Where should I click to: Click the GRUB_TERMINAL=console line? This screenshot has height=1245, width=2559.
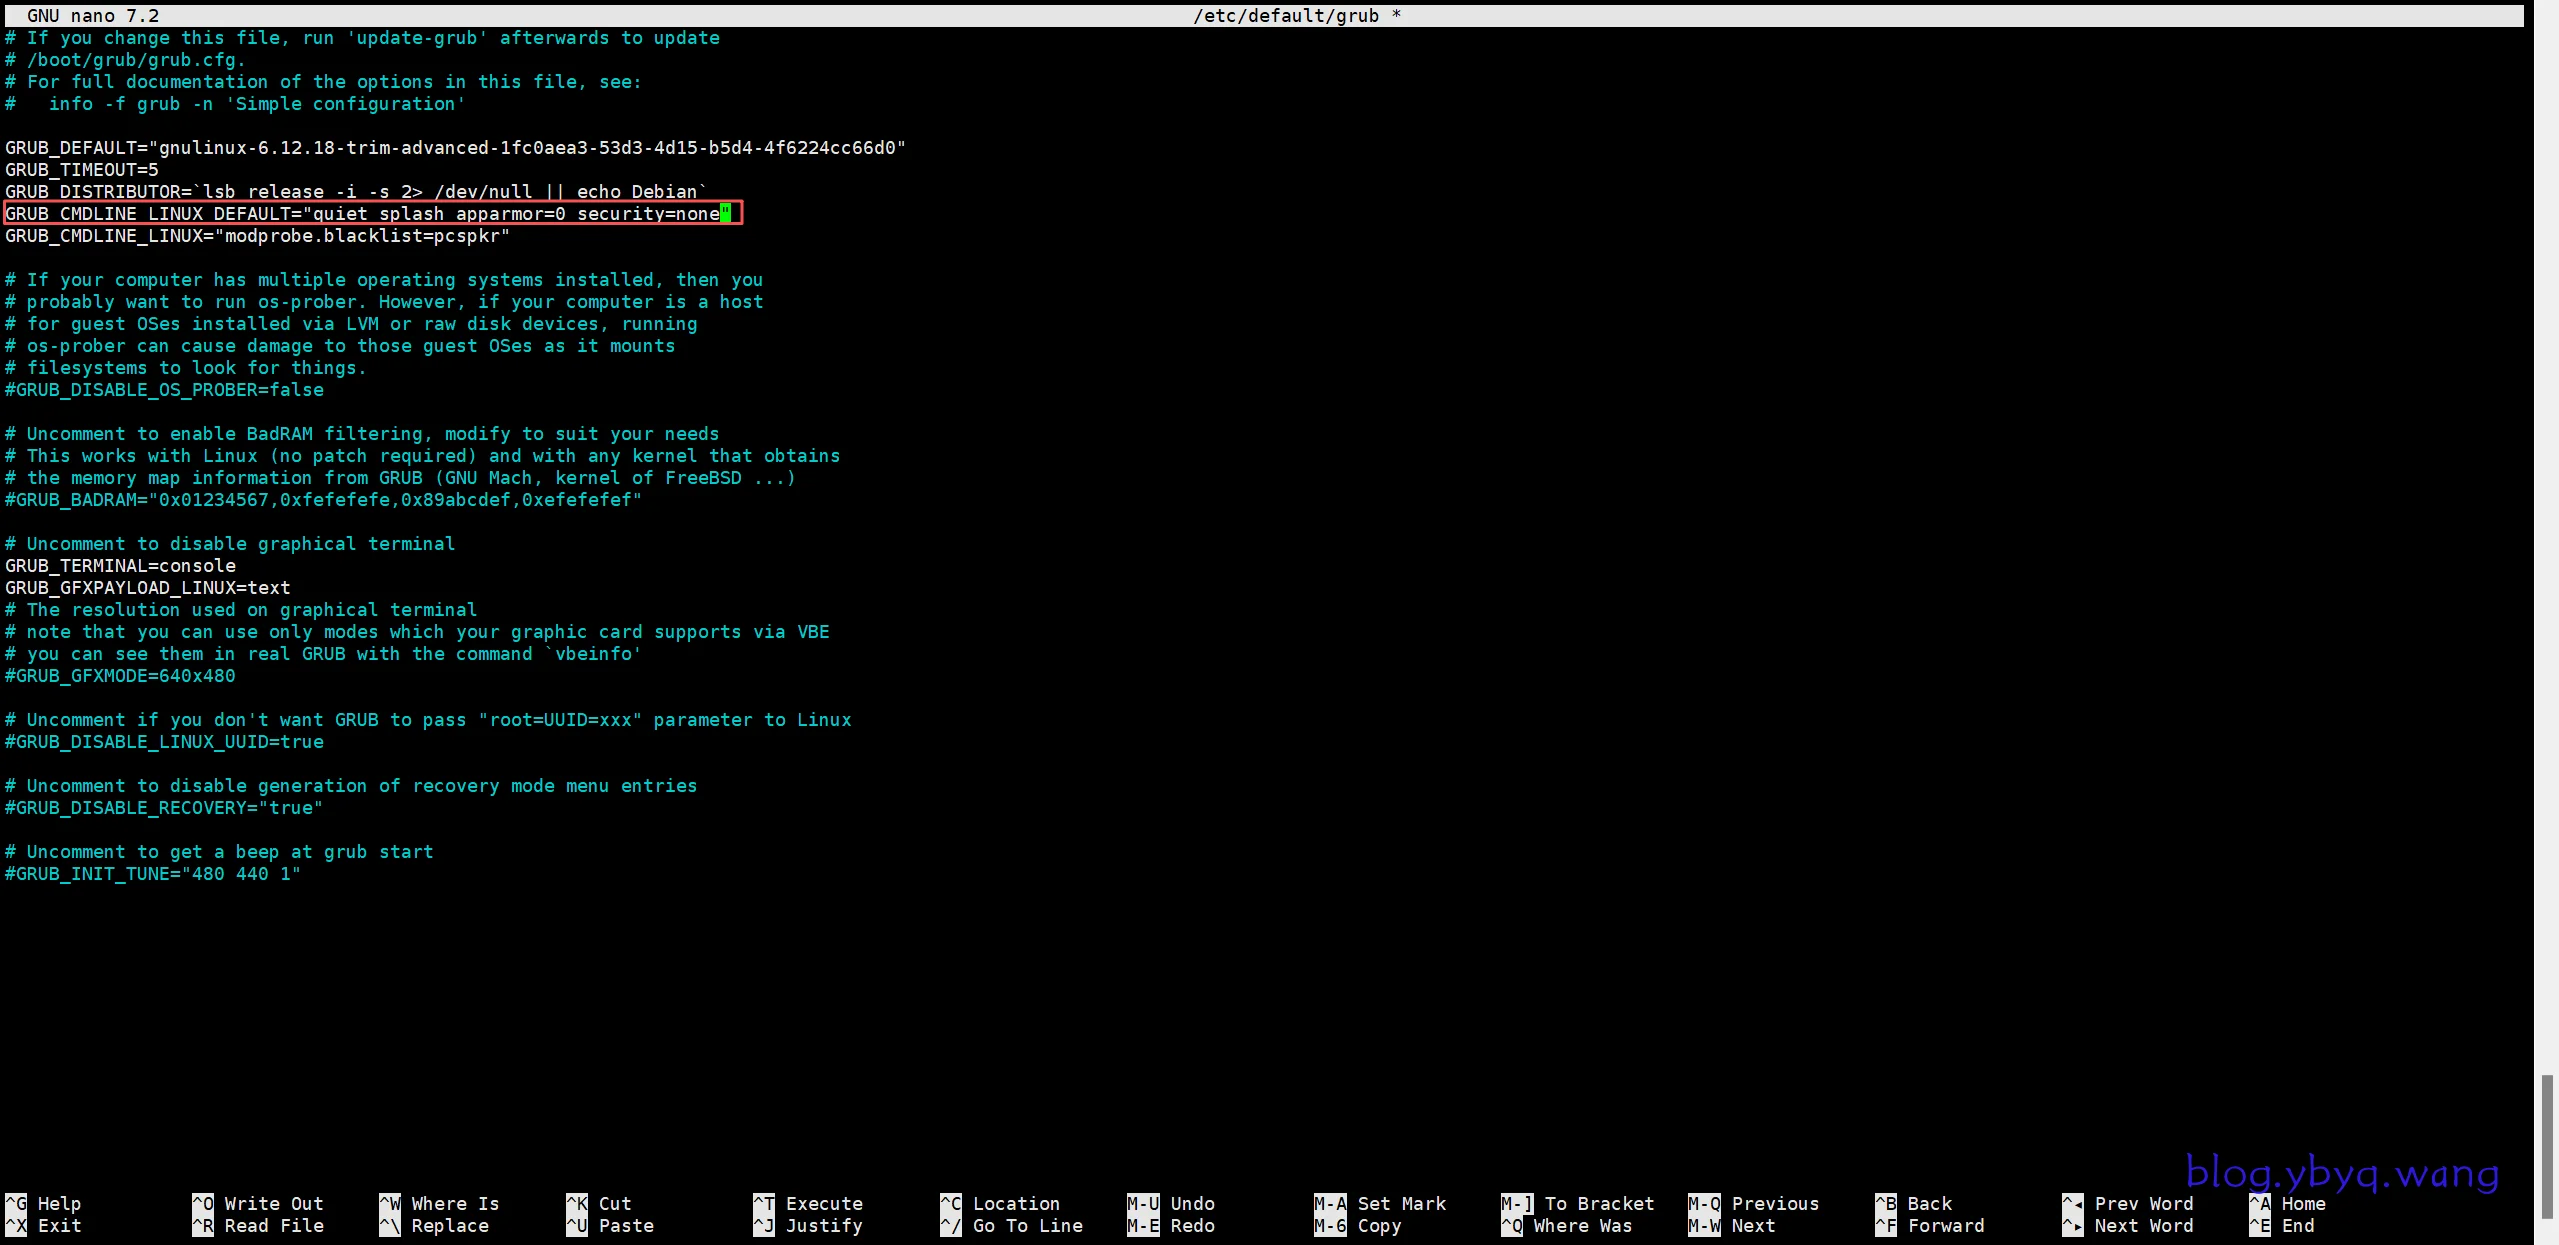121,566
